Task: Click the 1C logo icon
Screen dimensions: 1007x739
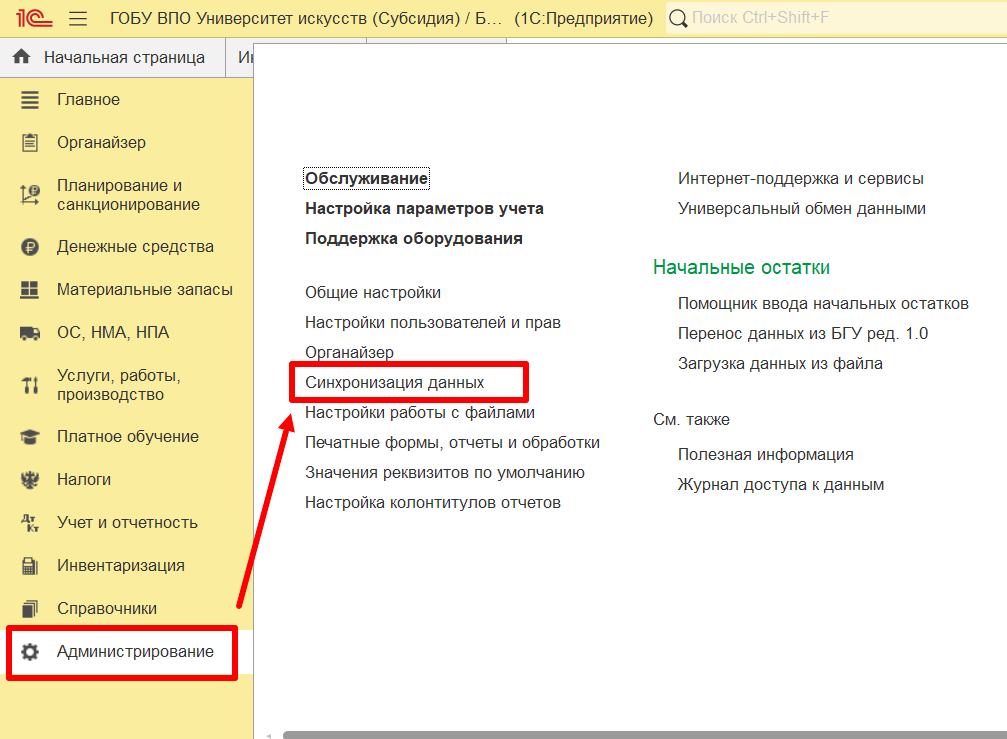Action: click(x=29, y=18)
